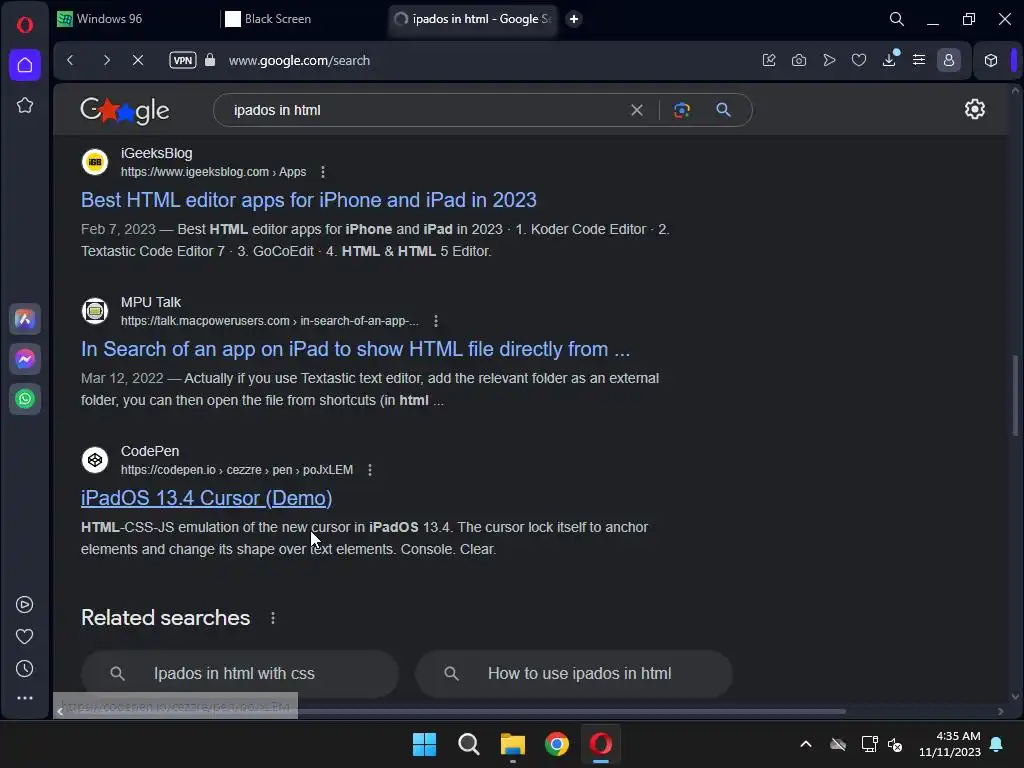Open the Opera home start page icon
1024x768 pixels.
tap(25, 65)
